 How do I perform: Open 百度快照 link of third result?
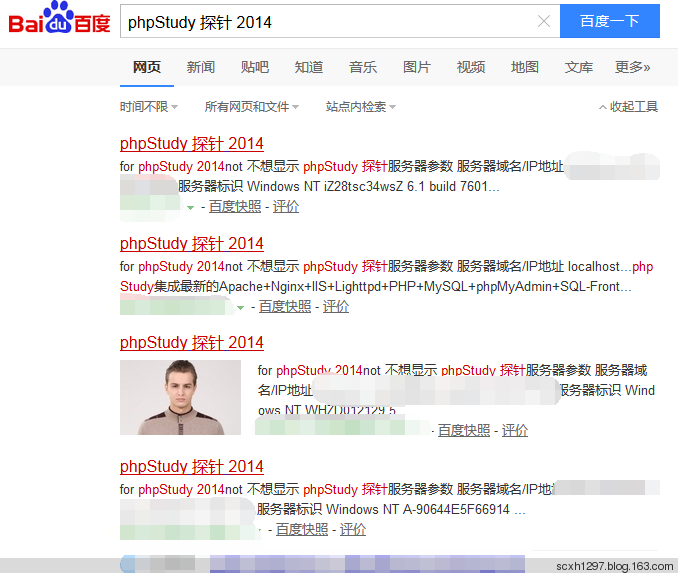click(x=464, y=430)
